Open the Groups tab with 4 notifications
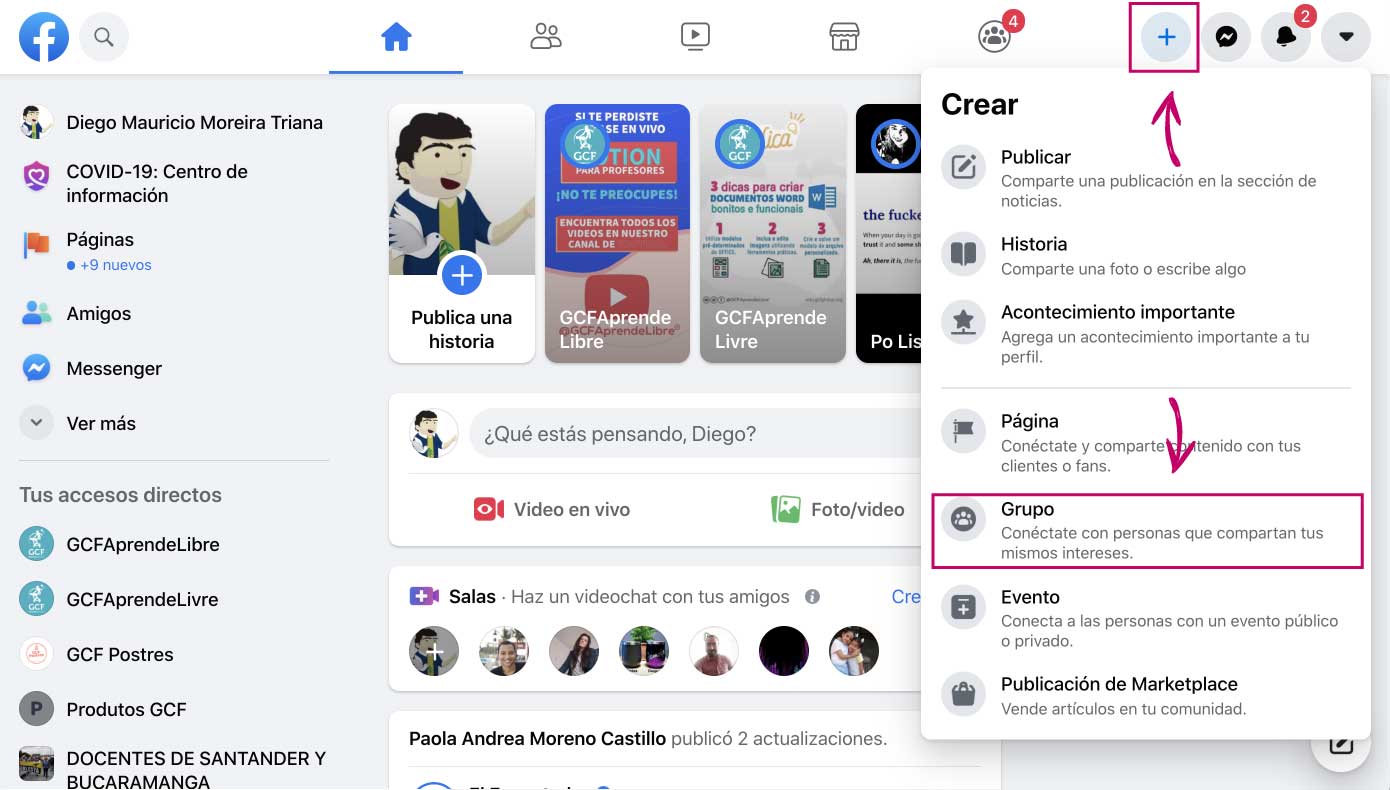 coord(996,36)
